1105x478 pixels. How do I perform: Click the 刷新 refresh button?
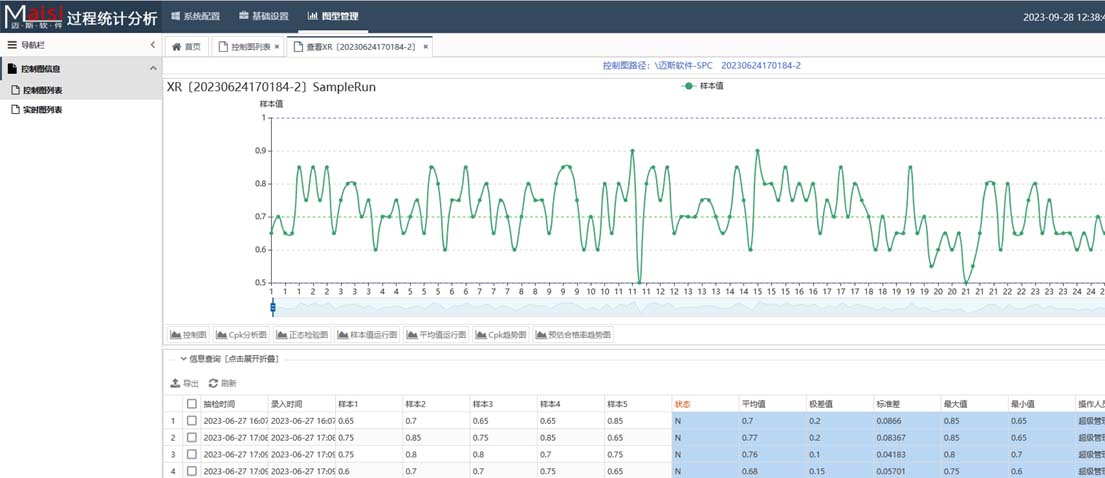point(223,383)
